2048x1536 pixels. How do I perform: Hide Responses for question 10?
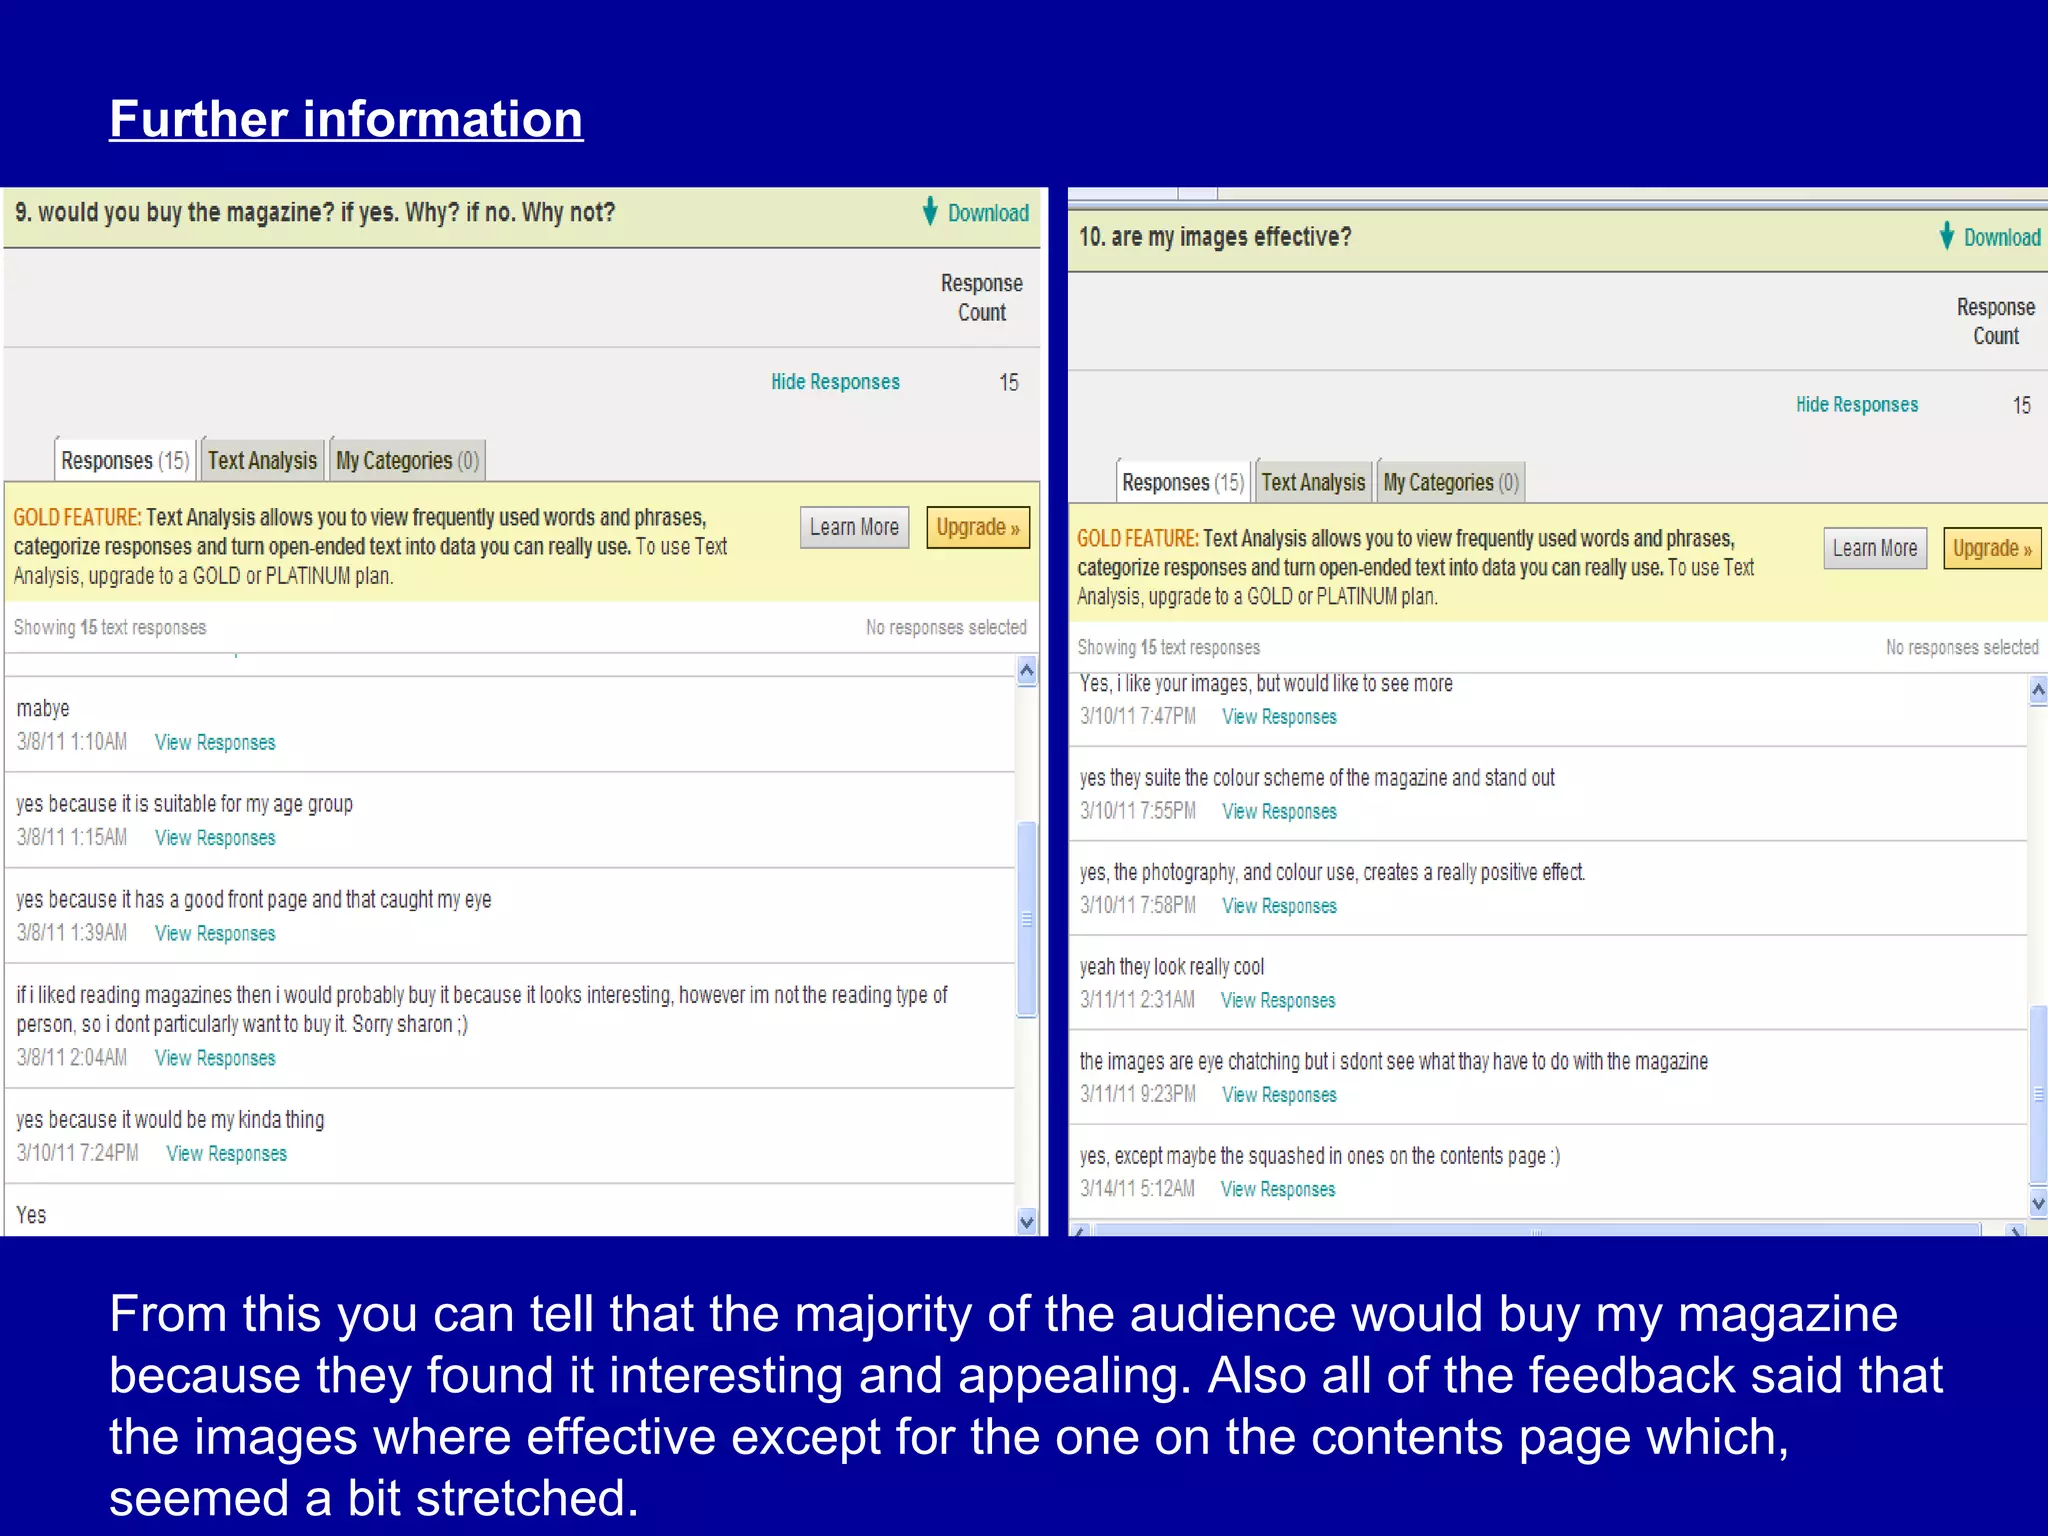(x=1856, y=405)
